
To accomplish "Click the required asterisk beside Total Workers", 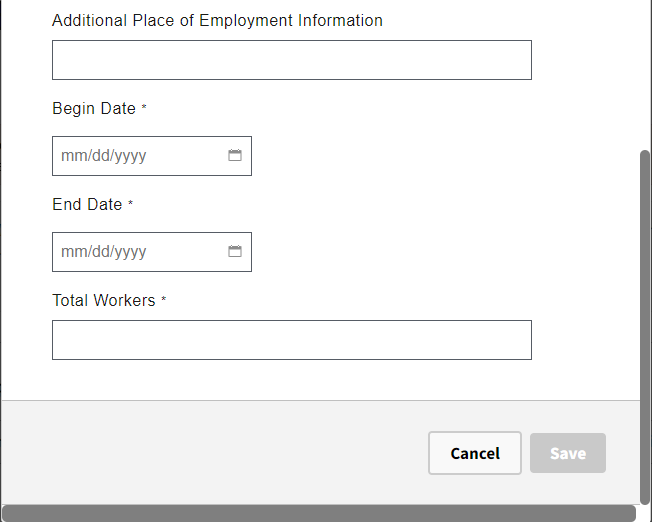I will (x=164, y=299).
